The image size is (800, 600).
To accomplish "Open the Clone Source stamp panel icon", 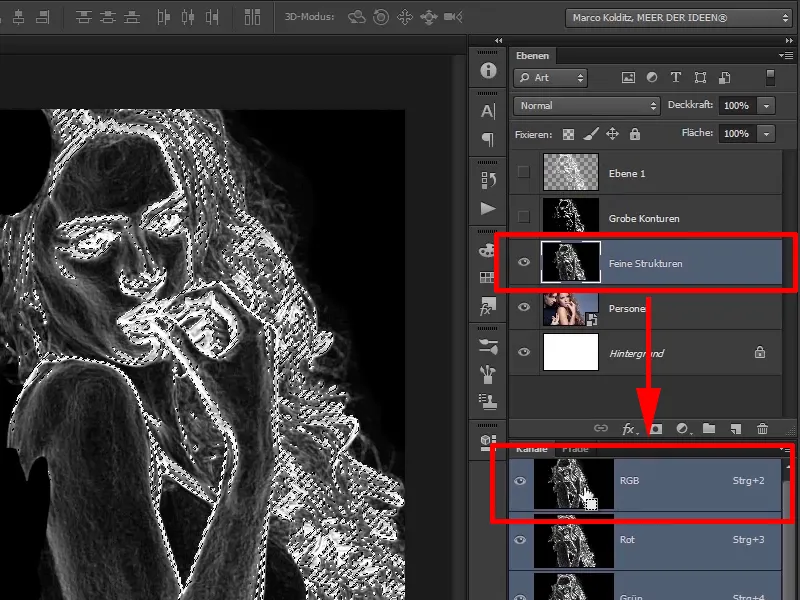I will pos(488,402).
